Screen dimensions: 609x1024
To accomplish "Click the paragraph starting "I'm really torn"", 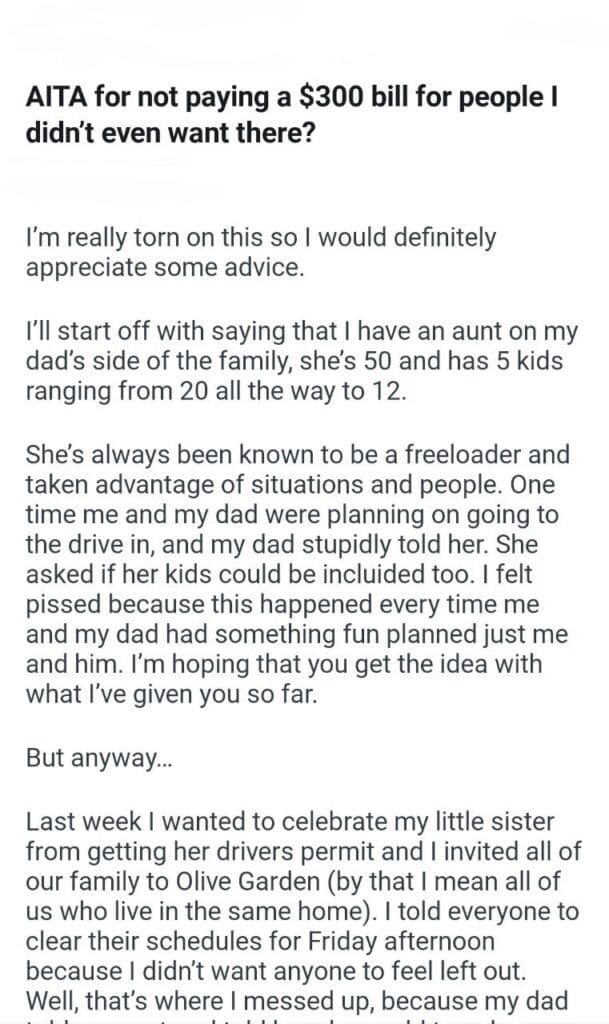I will click(260, 238).
